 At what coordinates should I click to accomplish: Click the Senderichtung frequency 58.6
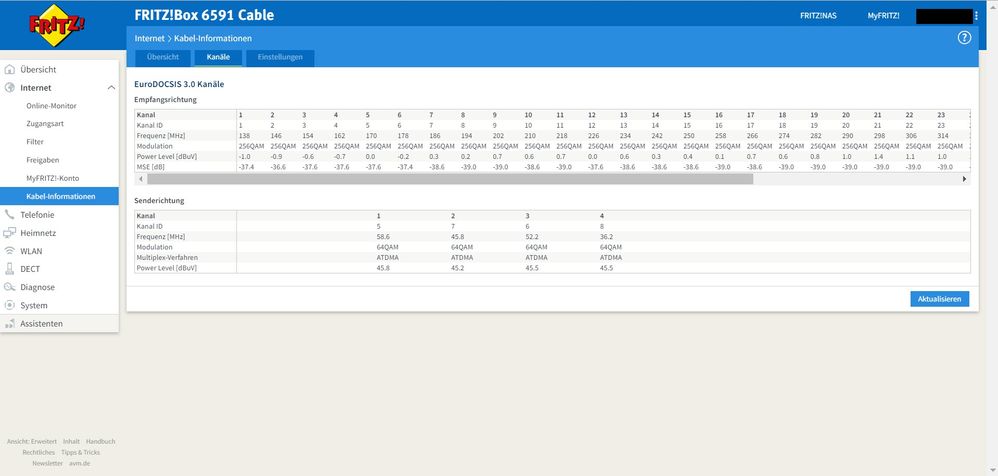pos(384,237)
